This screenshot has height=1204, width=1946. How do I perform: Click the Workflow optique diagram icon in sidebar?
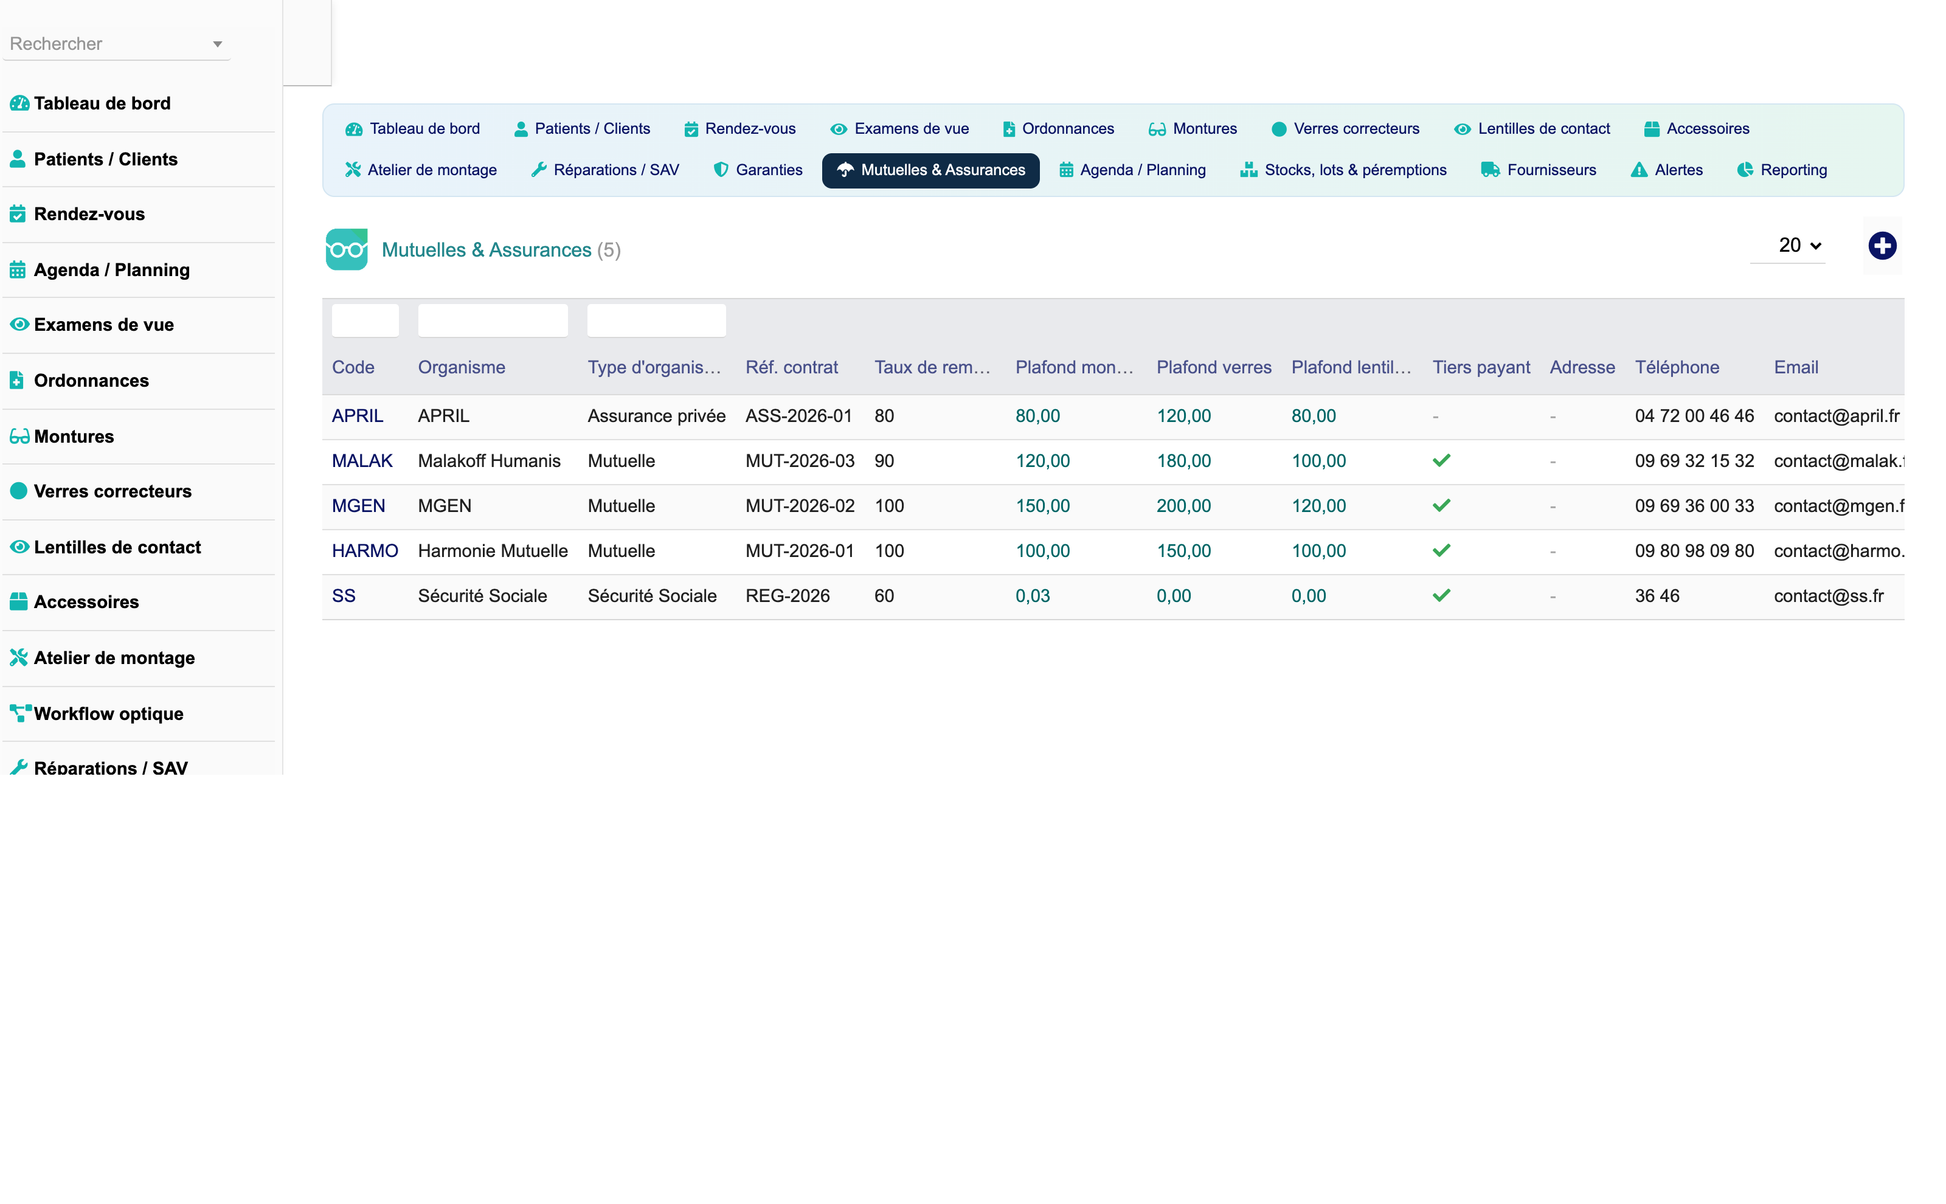pyautogui.click(x=20, y=714)
